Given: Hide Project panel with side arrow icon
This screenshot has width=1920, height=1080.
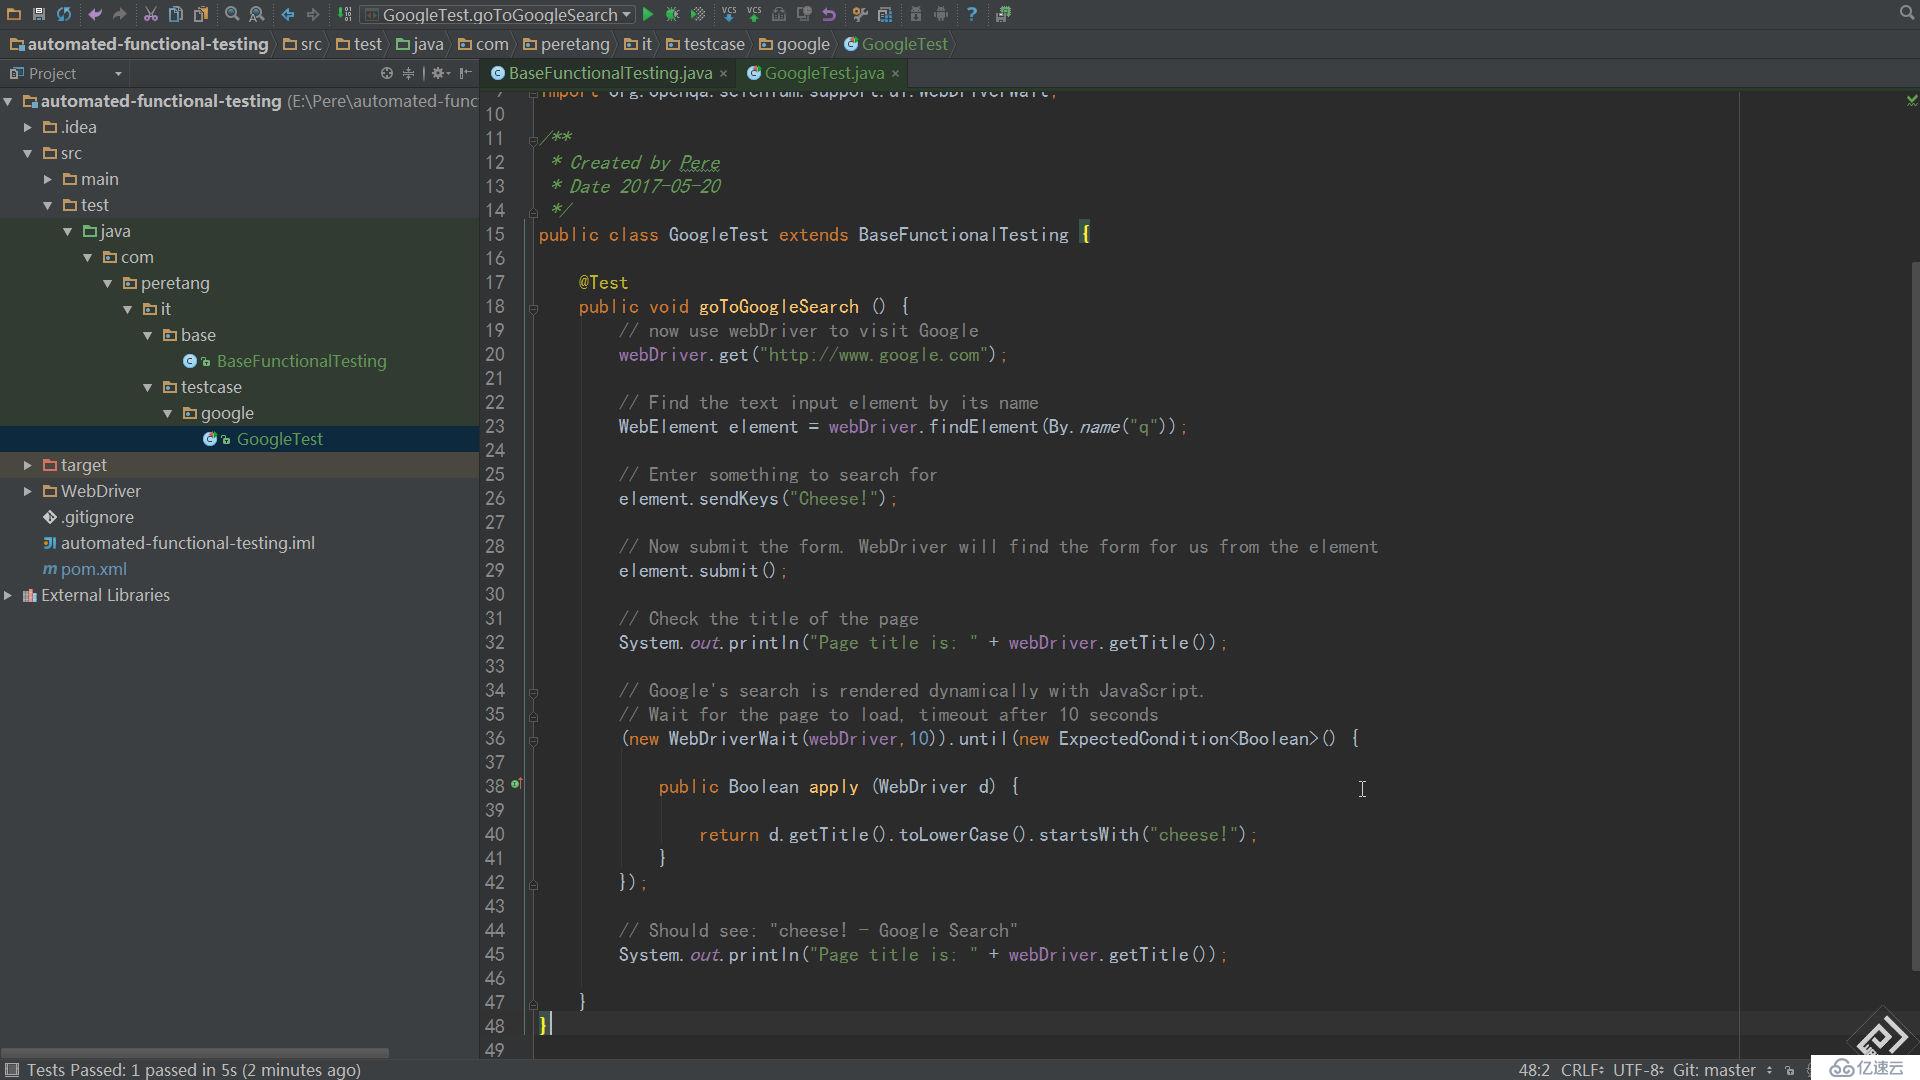Looking at the screenshot, I should (x=466, y=73).
